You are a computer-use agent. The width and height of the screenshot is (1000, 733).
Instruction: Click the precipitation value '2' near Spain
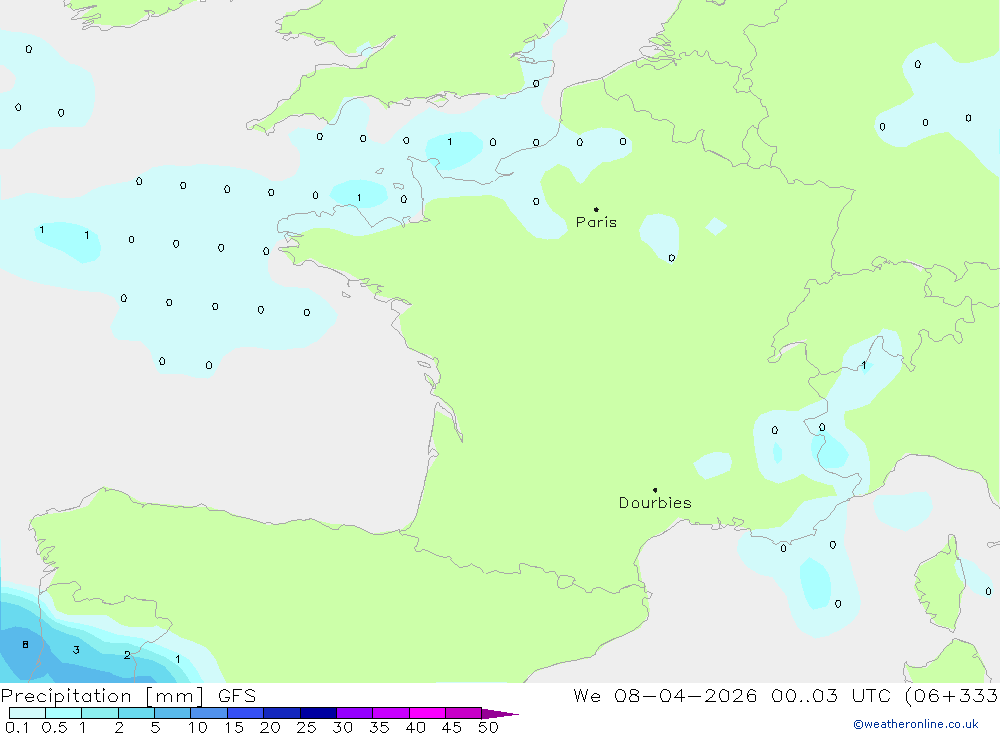tap(127, 655)
